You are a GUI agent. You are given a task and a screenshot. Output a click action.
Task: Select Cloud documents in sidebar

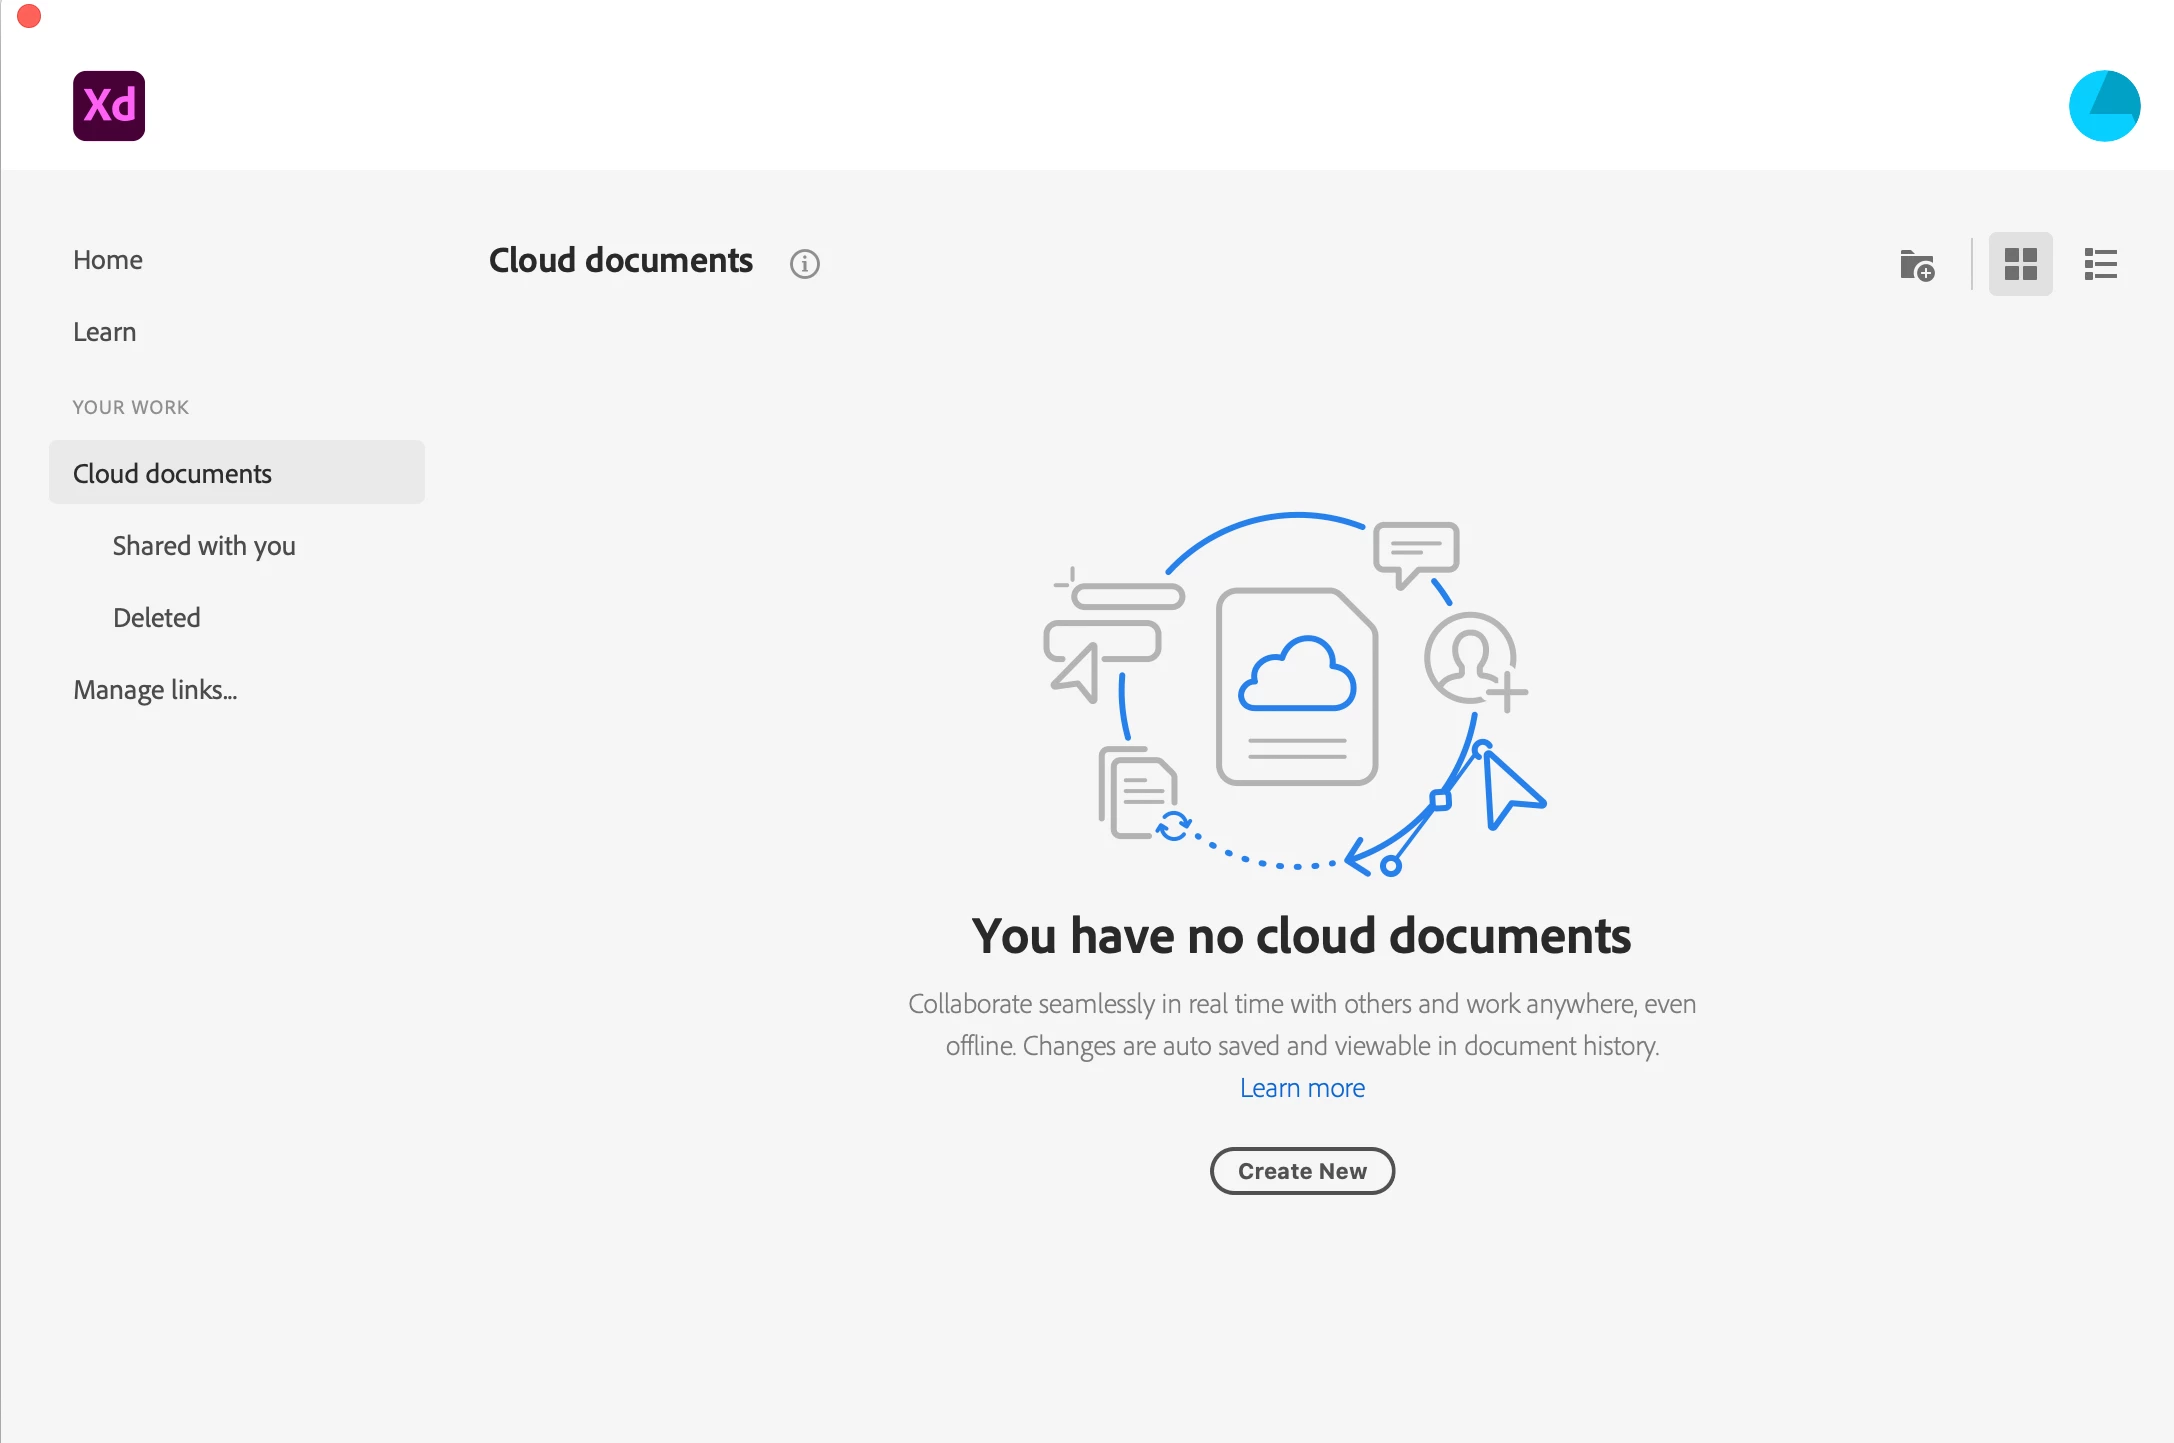[172, 473]
